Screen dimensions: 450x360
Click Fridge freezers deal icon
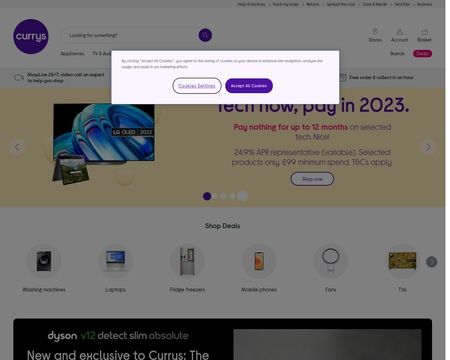pos(187,261)
